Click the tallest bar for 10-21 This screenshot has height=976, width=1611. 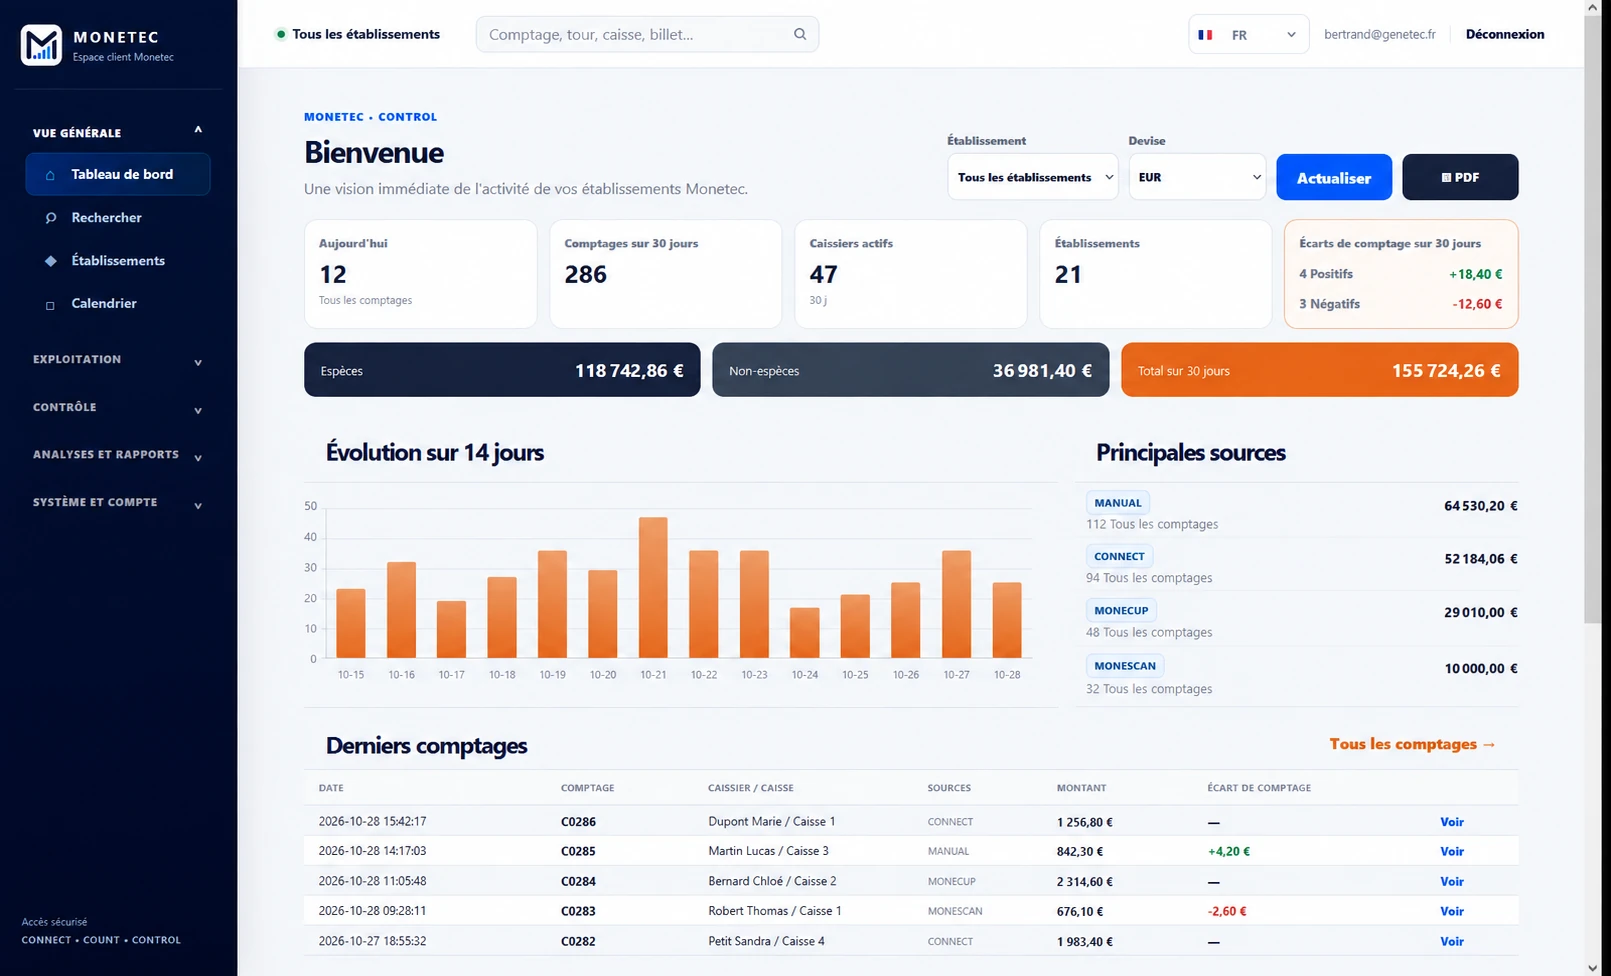pyautogui.click(x=653, y=587)
